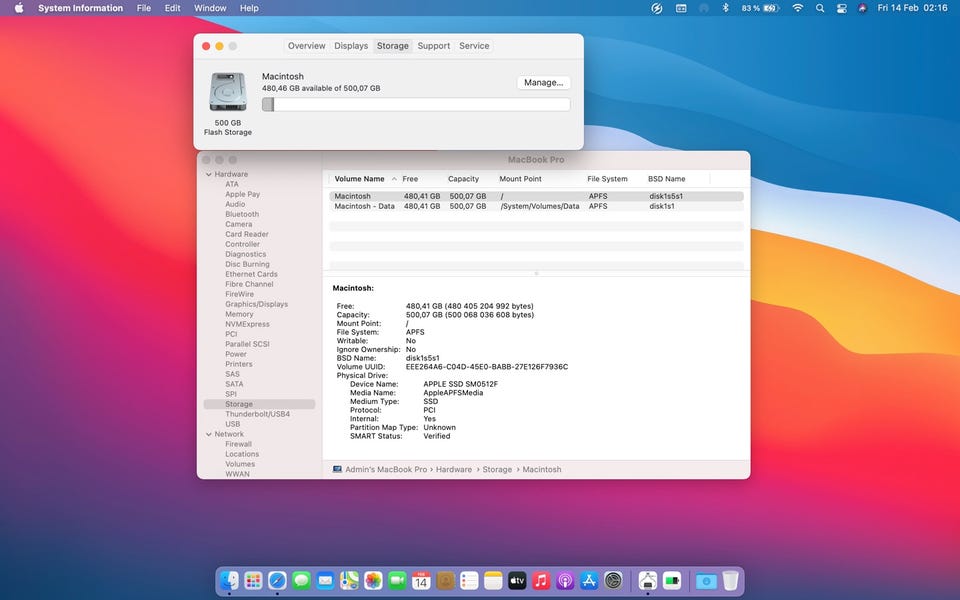
Task: Open Contacts app in the Dock
Action: 445,580
